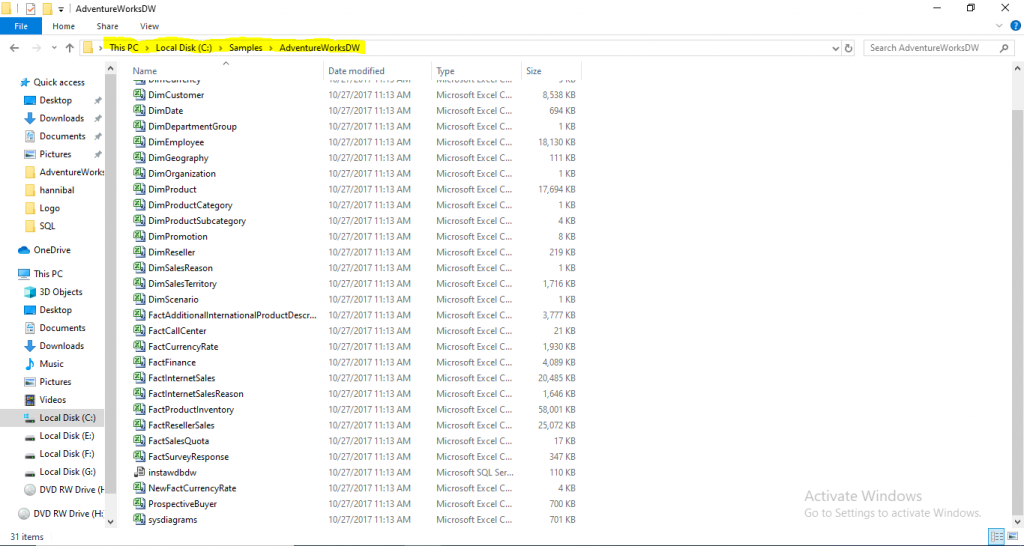Go up one folder level
This screenshot has height=546, width=1024.
click(71, 48)
